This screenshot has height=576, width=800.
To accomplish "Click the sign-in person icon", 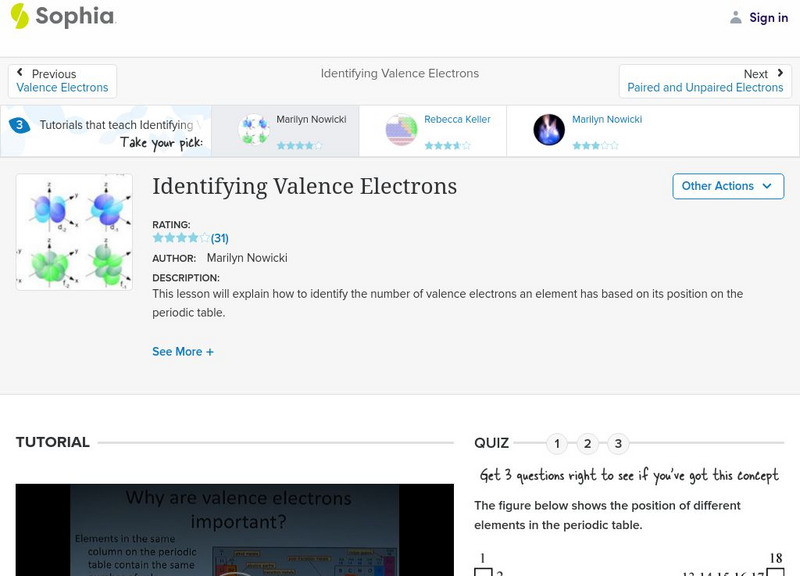I will click(734, 17).
